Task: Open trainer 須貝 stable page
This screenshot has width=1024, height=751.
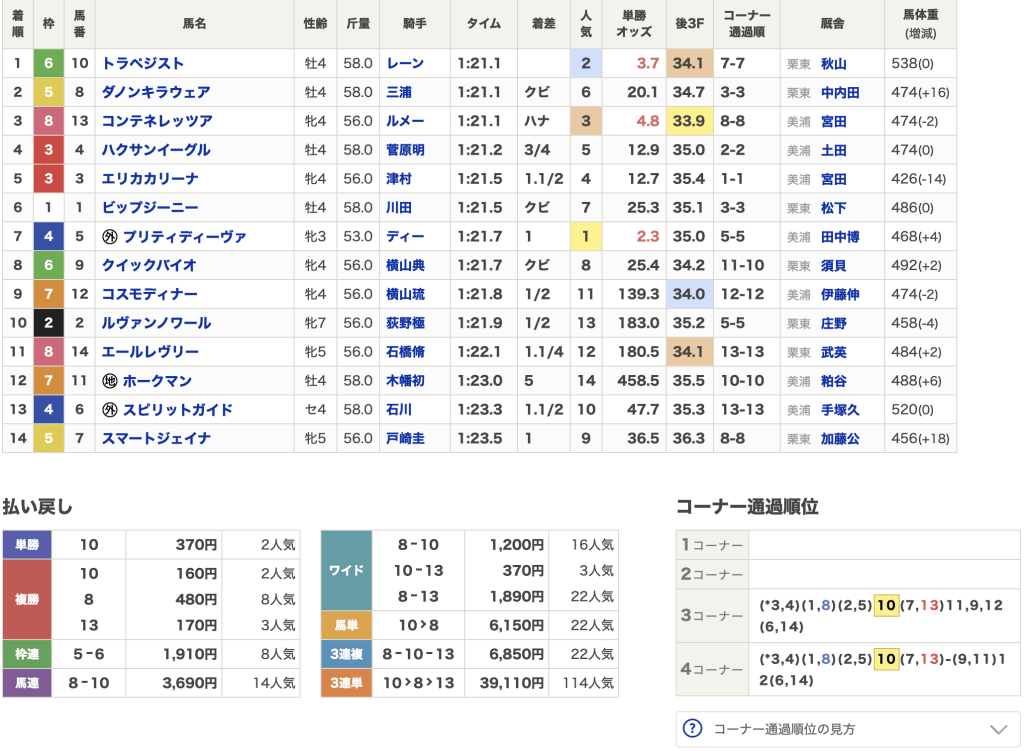Action: (x=833, y=265)
